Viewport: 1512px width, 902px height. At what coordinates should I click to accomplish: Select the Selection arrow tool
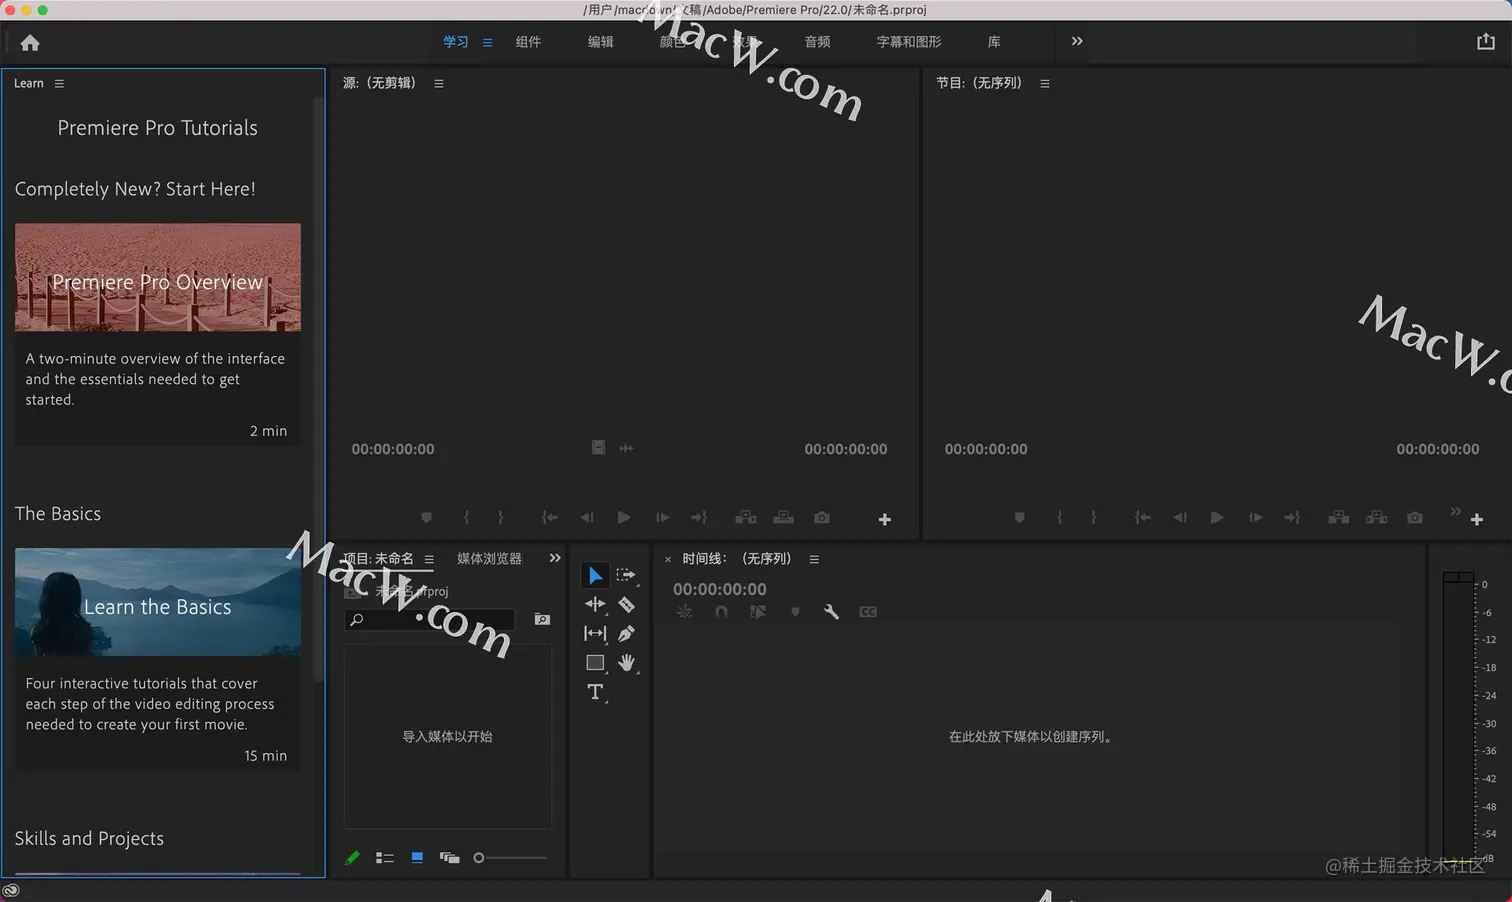595,575
